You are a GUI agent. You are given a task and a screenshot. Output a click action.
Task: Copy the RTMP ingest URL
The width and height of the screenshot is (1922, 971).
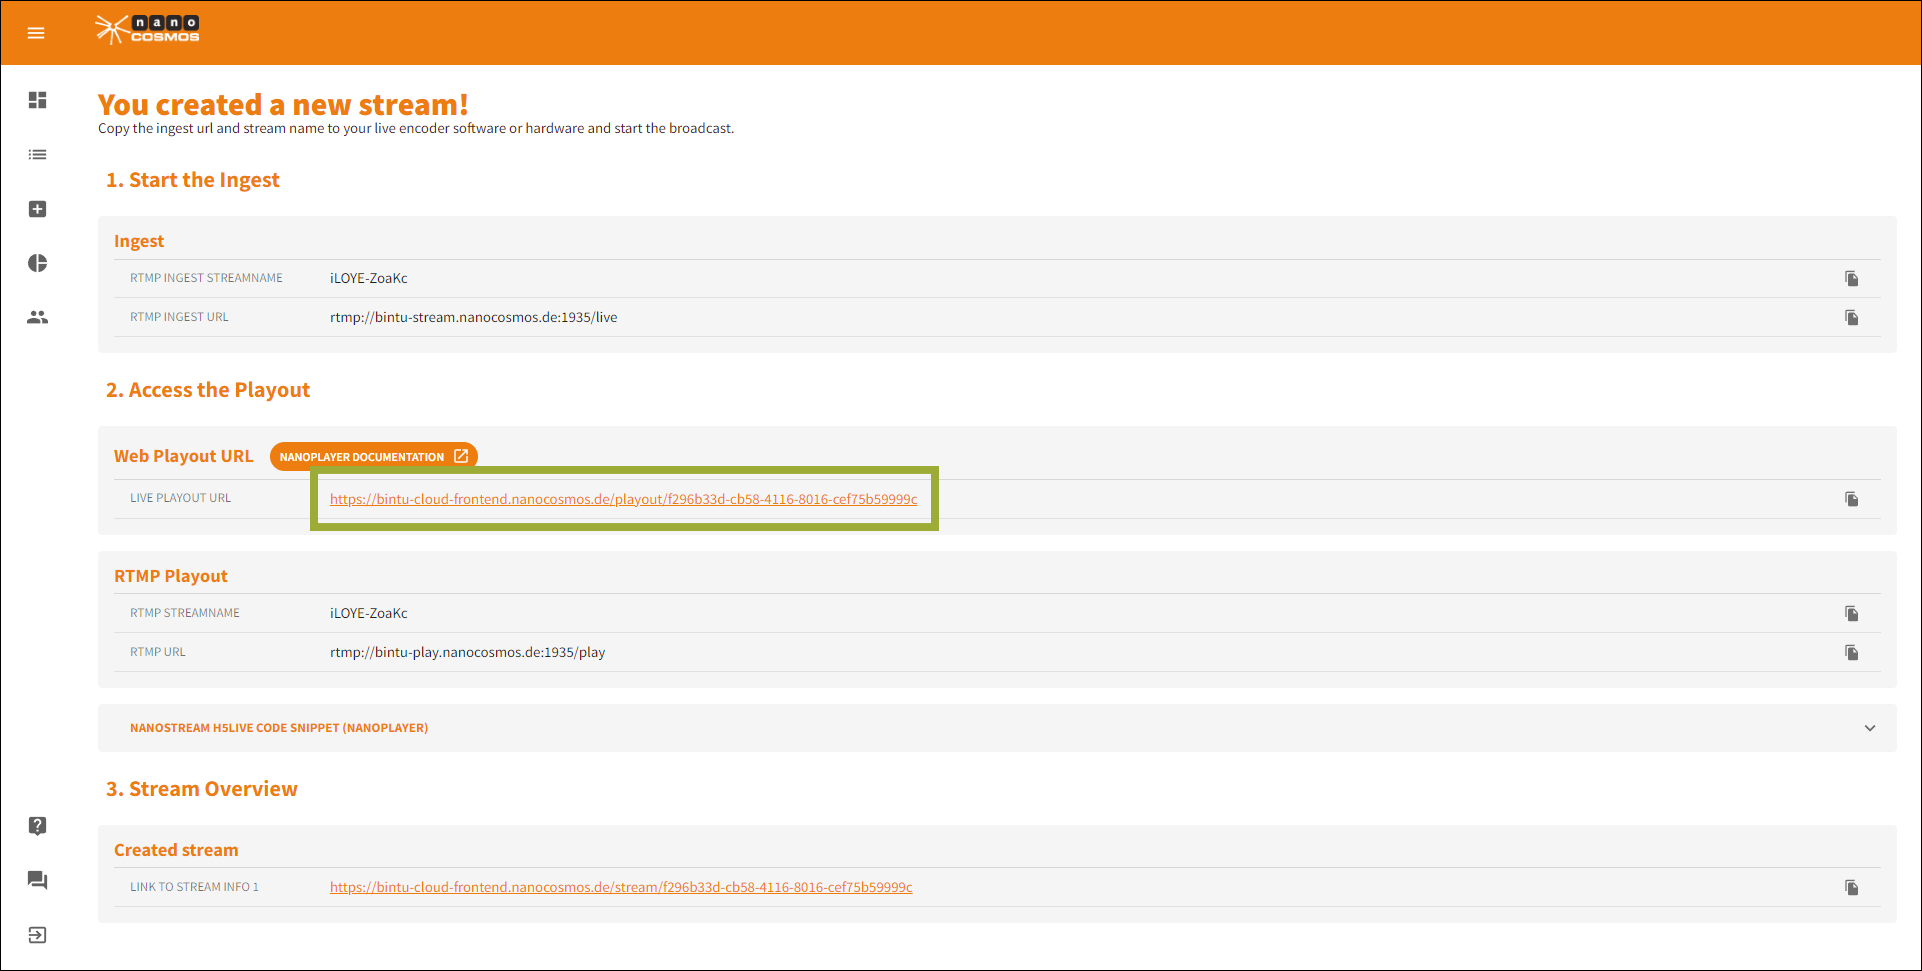click(x=1851, y=318)
